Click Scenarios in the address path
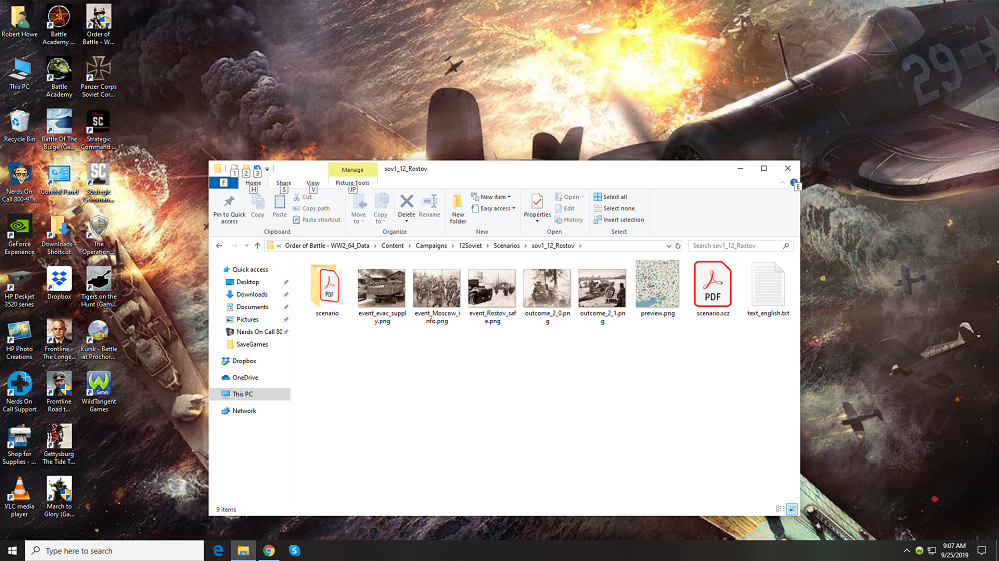The image size is (999, 561). (x=507, y=246)
